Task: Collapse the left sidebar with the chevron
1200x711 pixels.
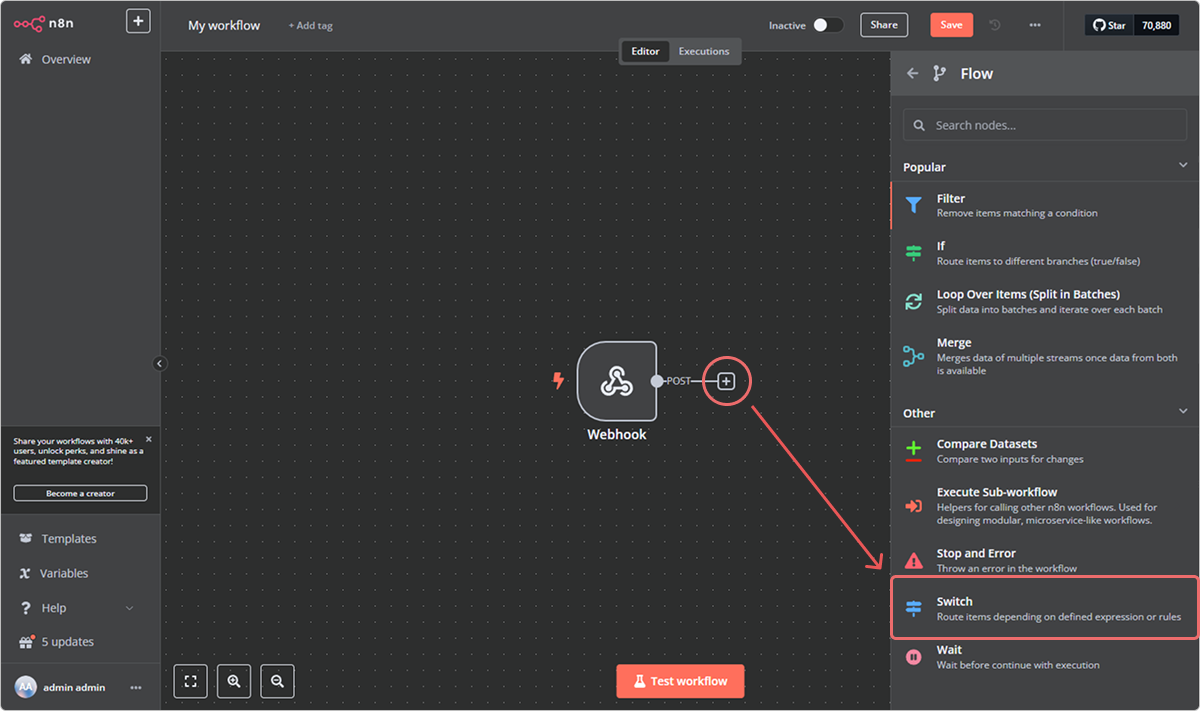Action: click(160, 364)
